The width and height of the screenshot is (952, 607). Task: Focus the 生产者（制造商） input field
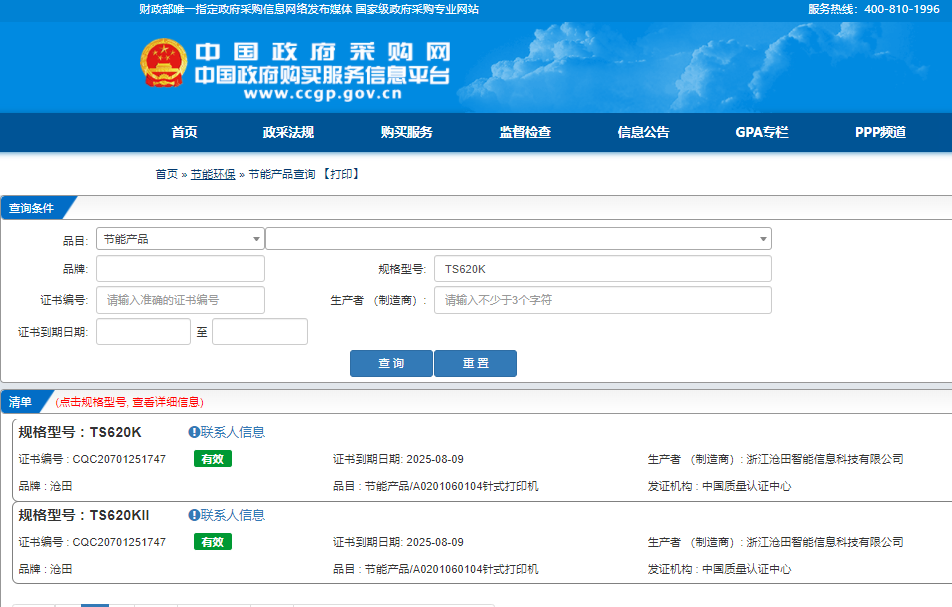603,300
